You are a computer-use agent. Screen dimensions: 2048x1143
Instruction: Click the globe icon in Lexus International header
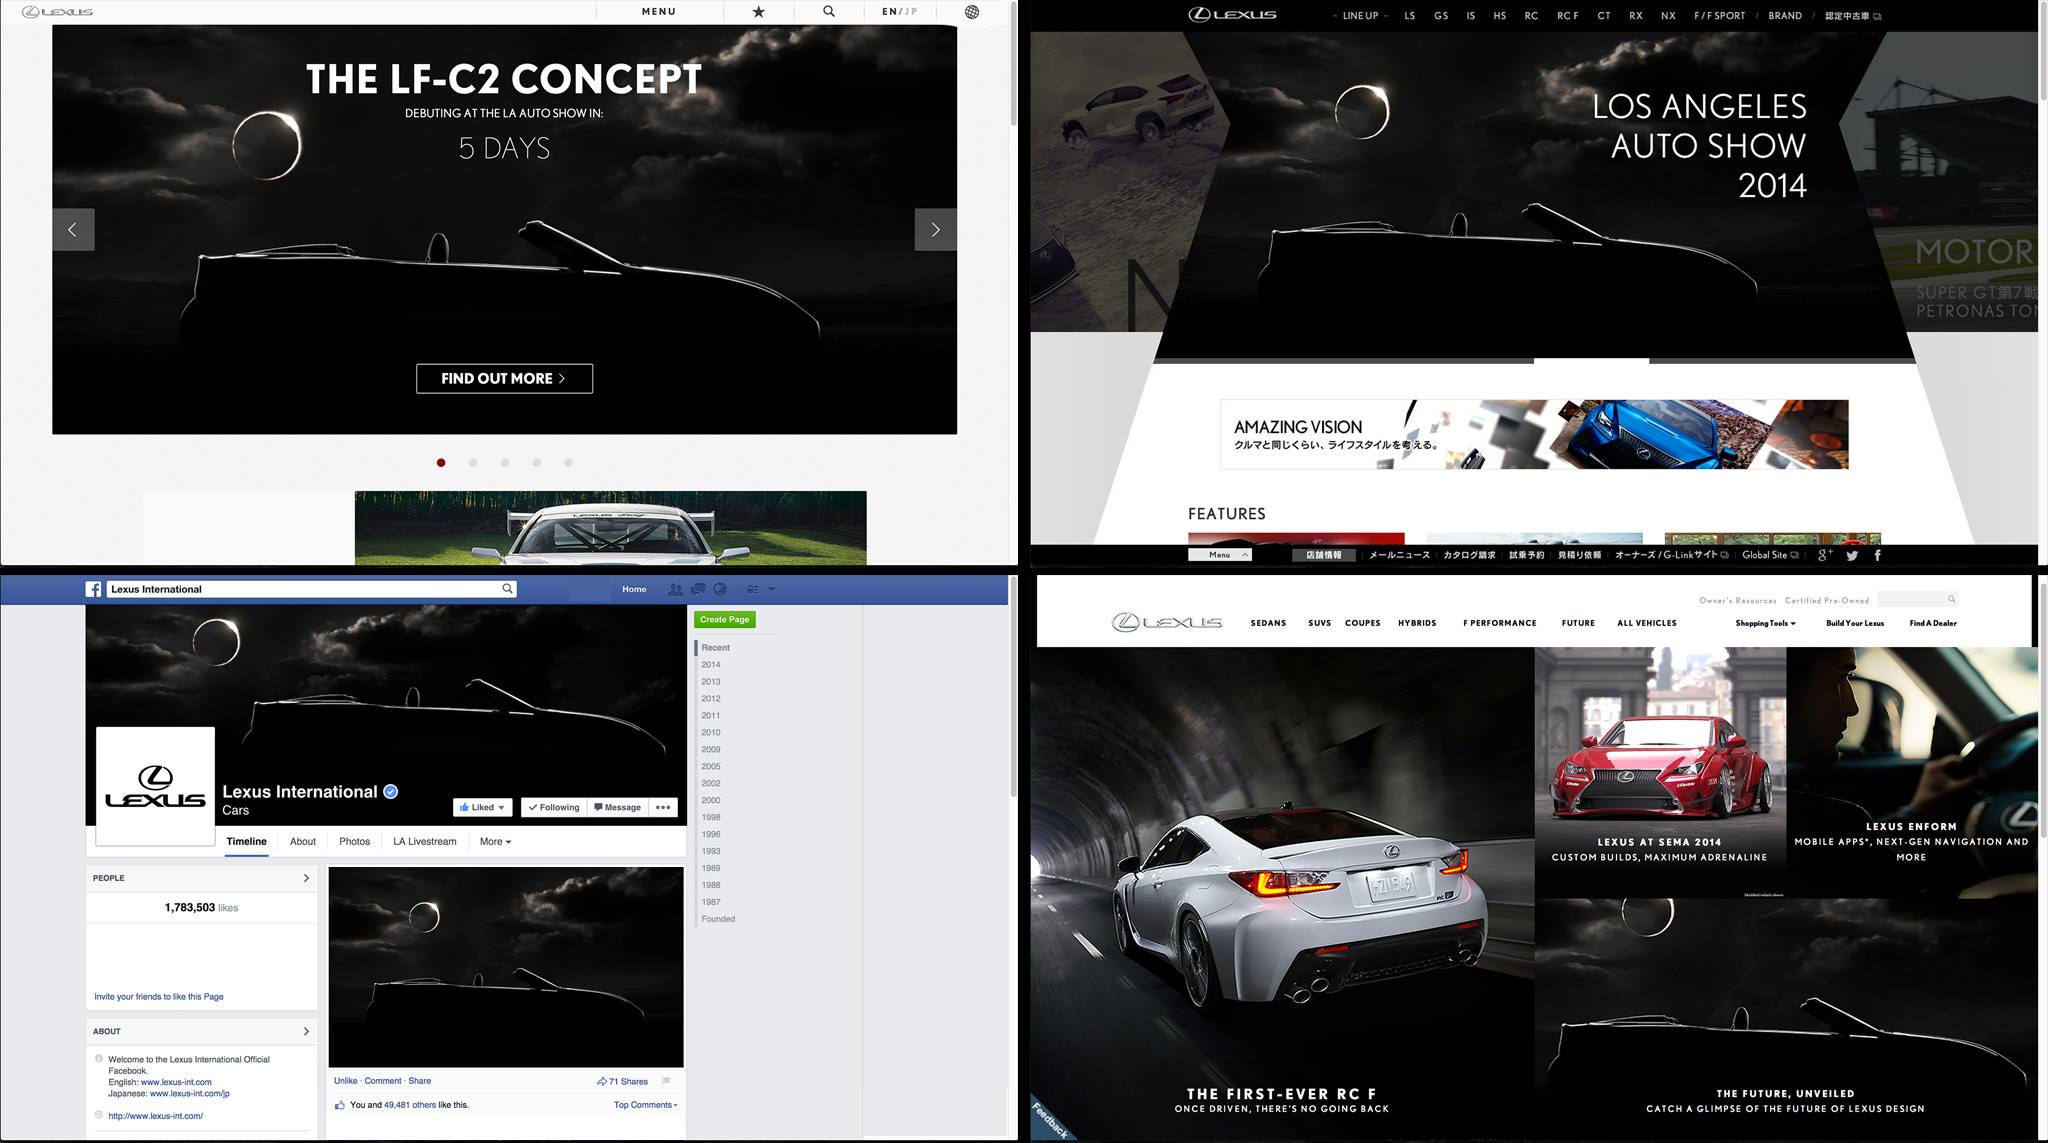pyautogui.click(x=972, y=12)
